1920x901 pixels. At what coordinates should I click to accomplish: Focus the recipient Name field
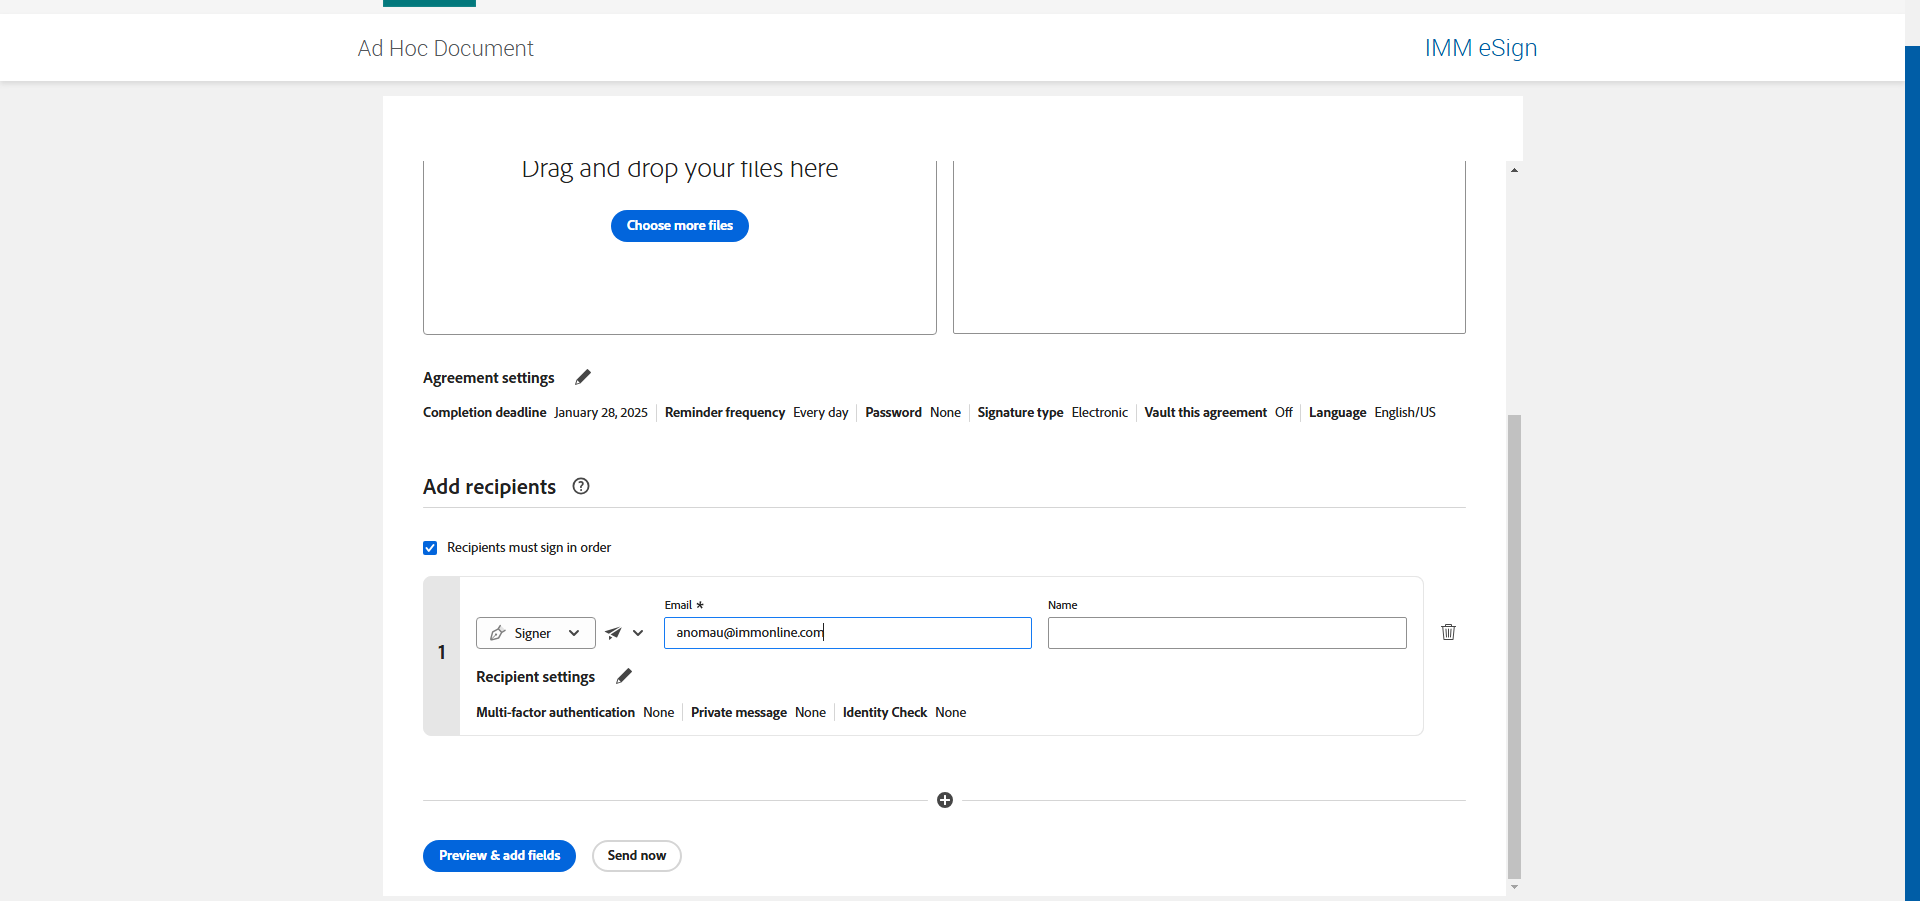point(1227,633)
